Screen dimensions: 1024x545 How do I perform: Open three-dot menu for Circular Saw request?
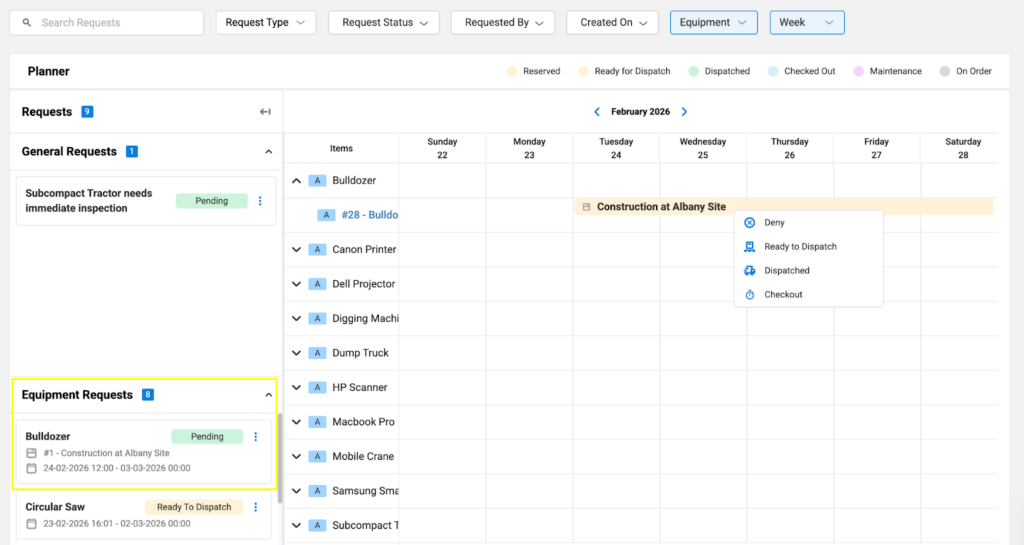click(x=256, y=507)
